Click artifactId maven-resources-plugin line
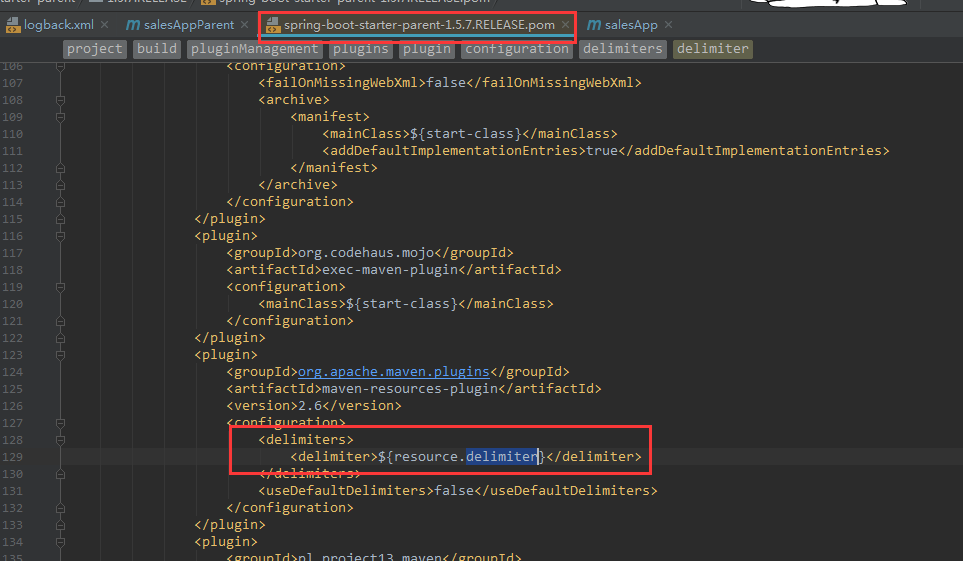The image size is (963, 561). [414, 389]
